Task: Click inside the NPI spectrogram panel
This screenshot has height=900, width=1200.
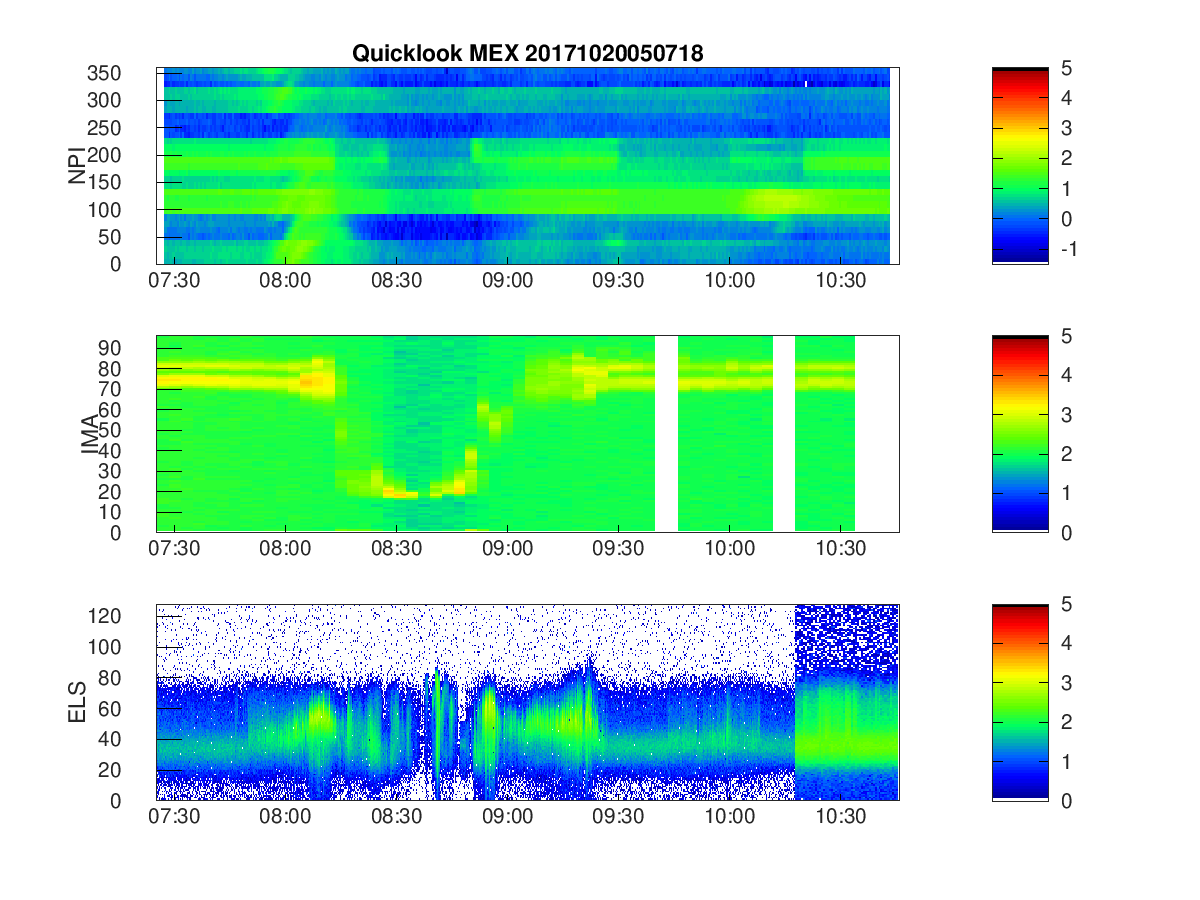Action: [527, 166]
